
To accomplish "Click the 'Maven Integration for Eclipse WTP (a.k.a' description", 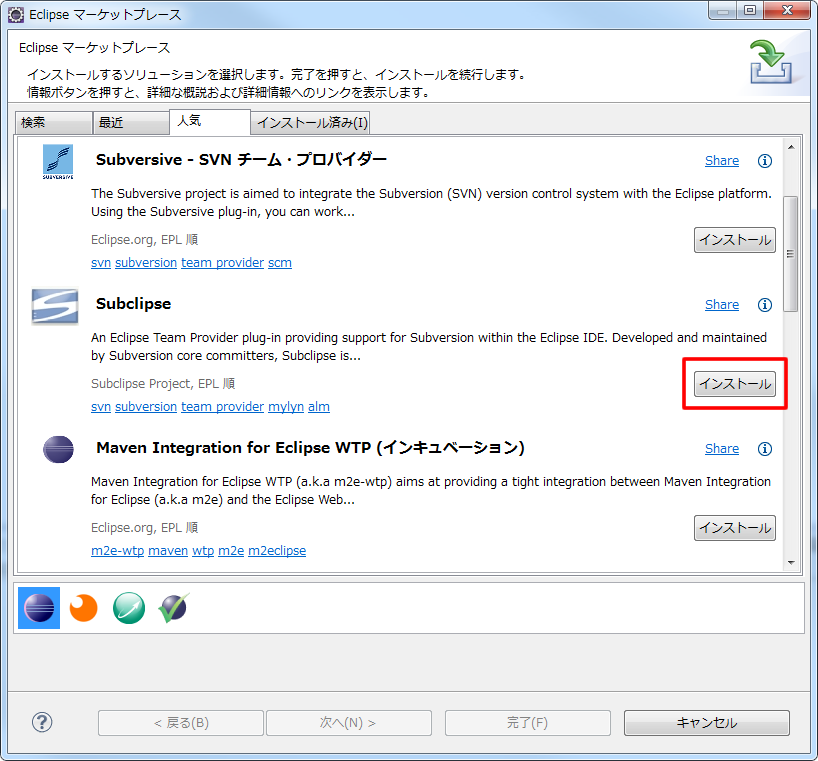I will [x=431, y=490].
